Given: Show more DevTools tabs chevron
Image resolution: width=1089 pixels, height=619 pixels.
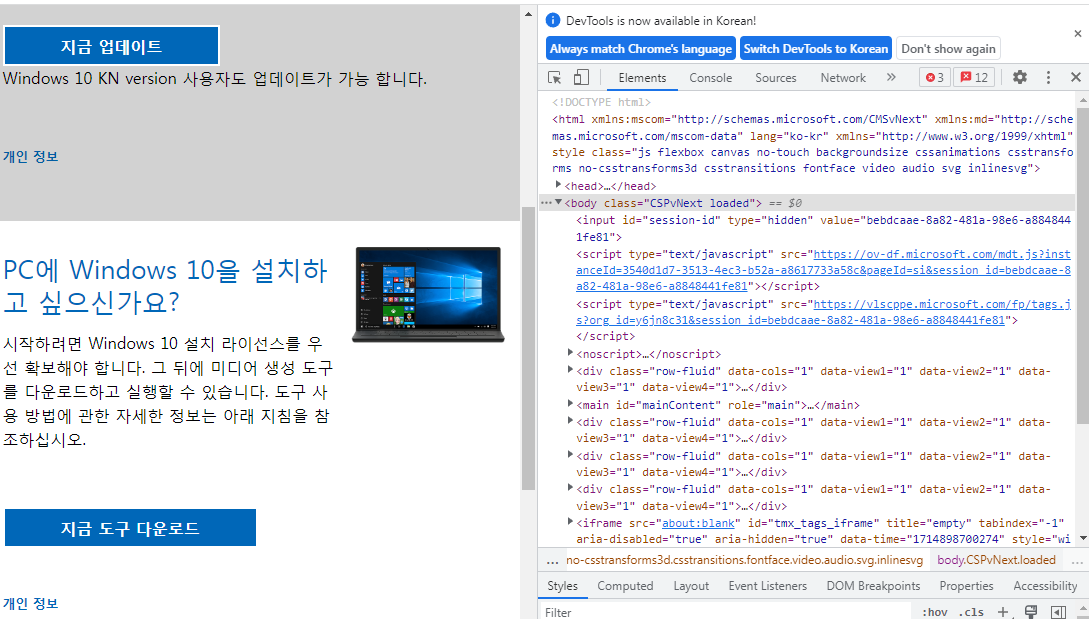Looking at the screenshot, I should (x=891, y=77).
